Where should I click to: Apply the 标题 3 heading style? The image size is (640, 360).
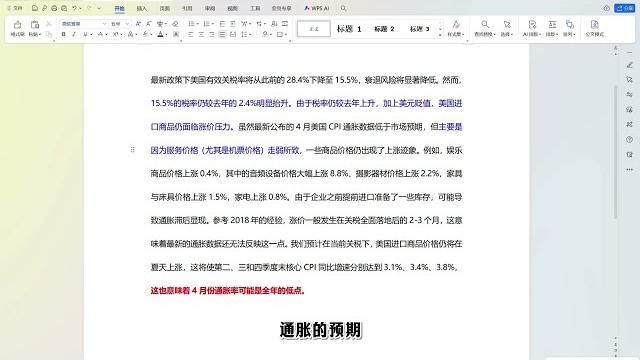pyautogui.click(x=419, y=29)
